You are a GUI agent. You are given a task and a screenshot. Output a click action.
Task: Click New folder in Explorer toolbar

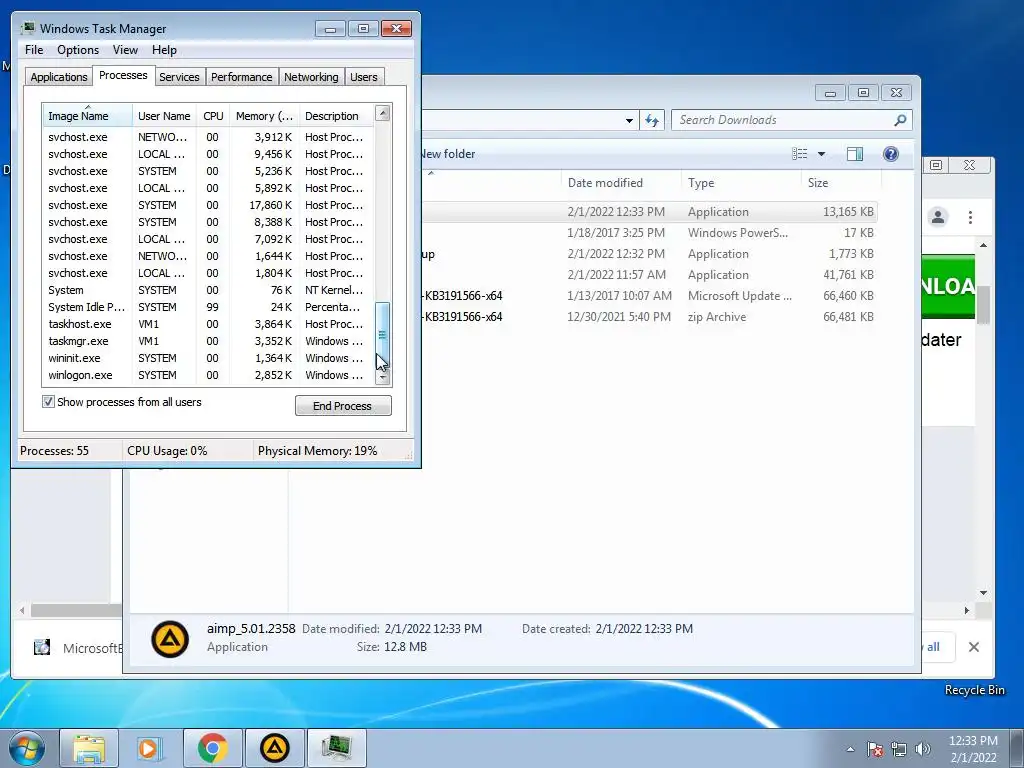(x=447, y=154)
